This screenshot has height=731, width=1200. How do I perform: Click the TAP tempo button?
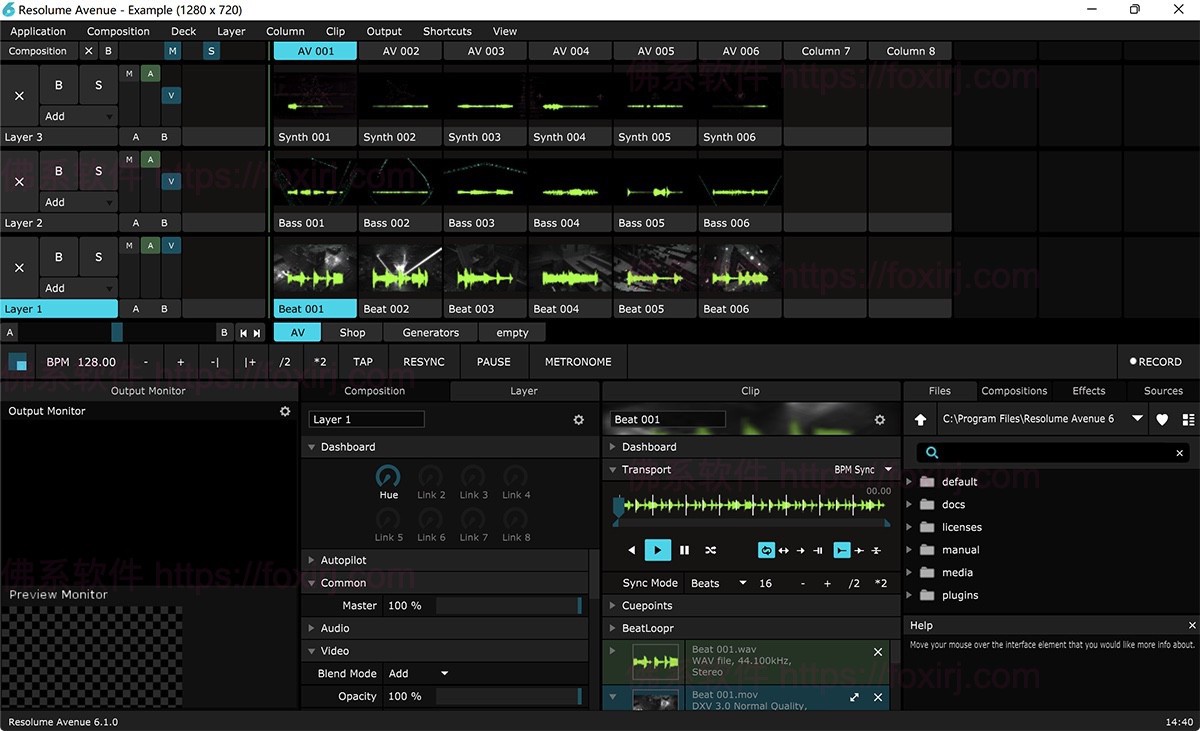coord(362,361)
